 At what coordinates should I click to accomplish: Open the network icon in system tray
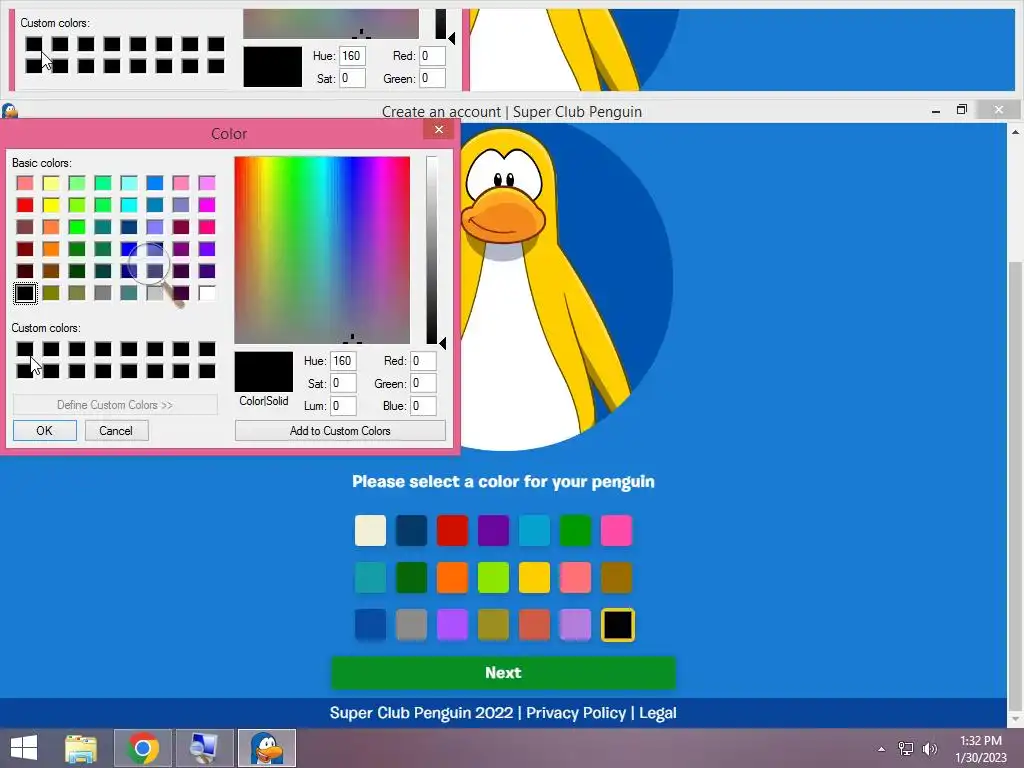[x=906, y=748]
